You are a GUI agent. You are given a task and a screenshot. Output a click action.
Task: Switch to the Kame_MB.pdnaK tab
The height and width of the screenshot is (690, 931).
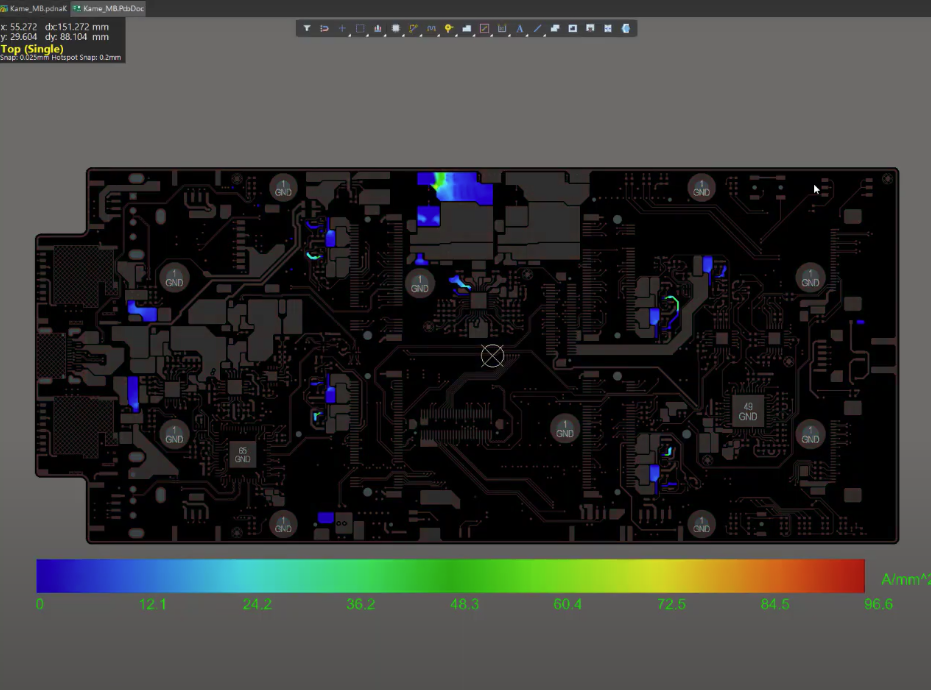33,8
